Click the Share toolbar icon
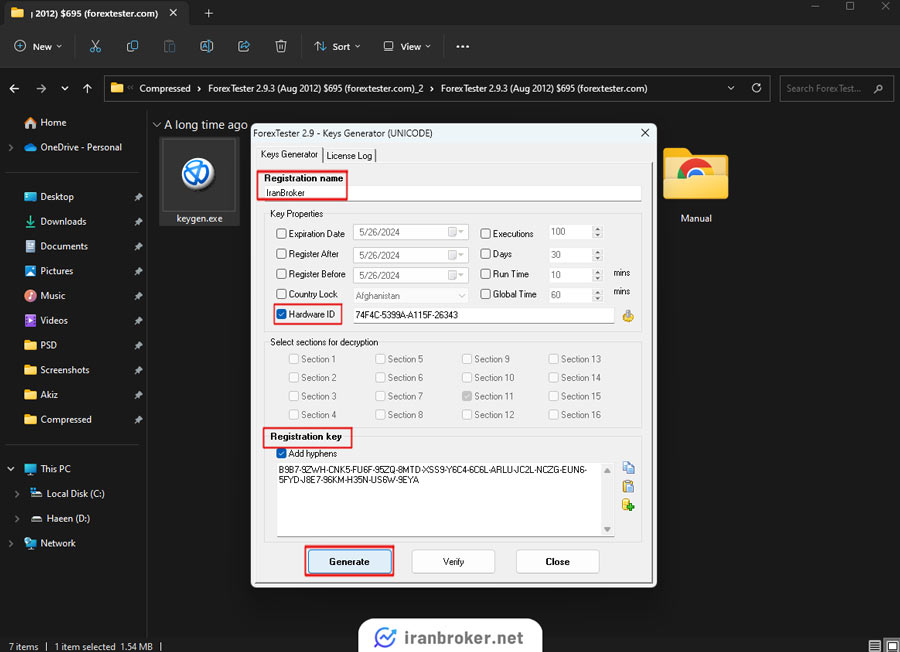 [244, 46]
